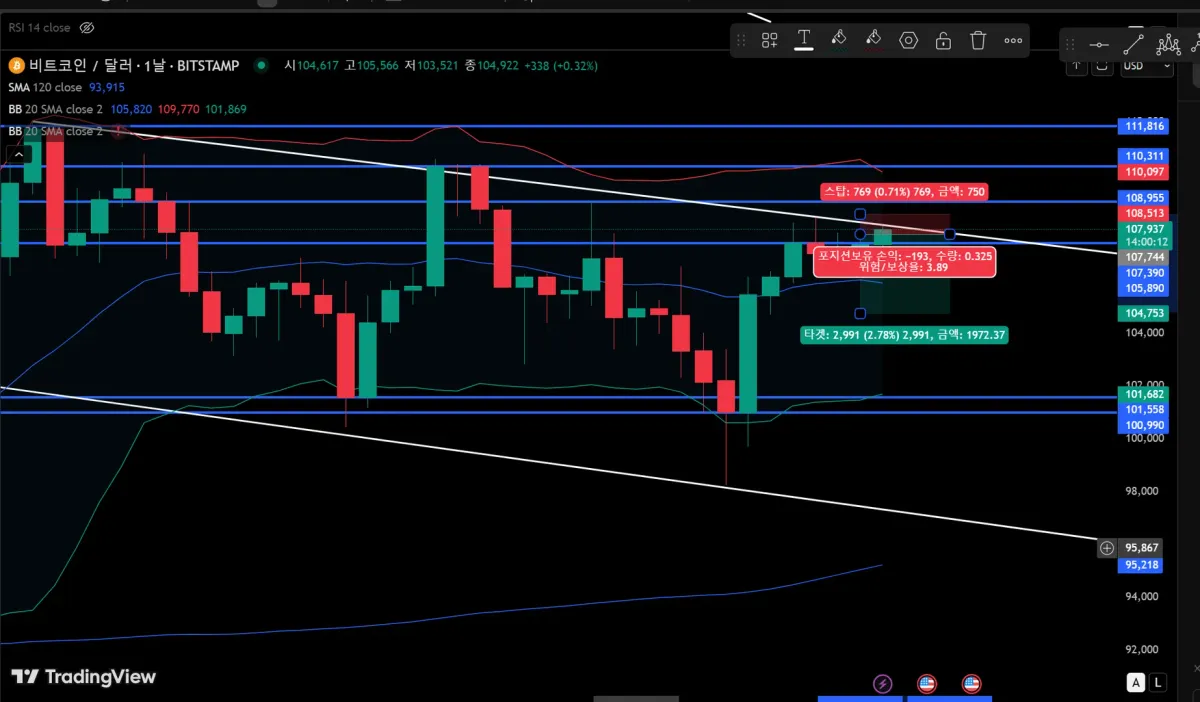Select the target-level handle of position tool
Image resolution: width=1200 pixels, height=702 pixels.
(x=860, y=313)
